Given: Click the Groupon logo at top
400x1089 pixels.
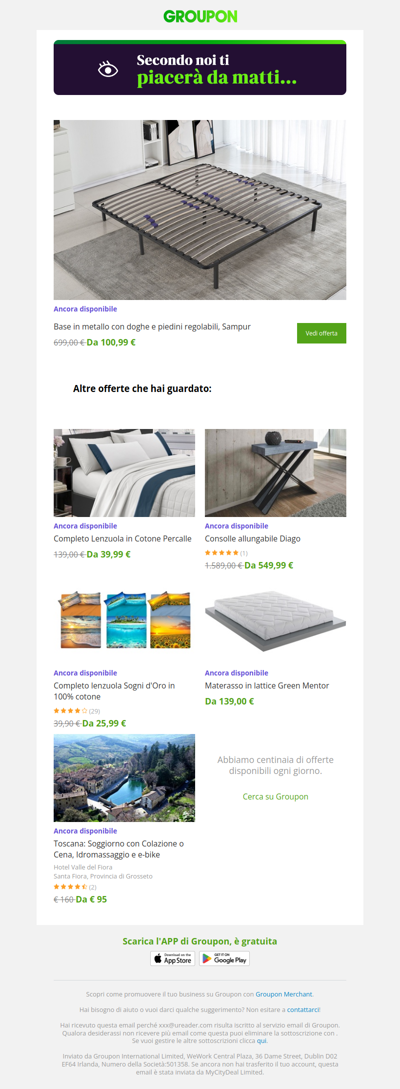Looking at the screenshot, I should 200,17.
